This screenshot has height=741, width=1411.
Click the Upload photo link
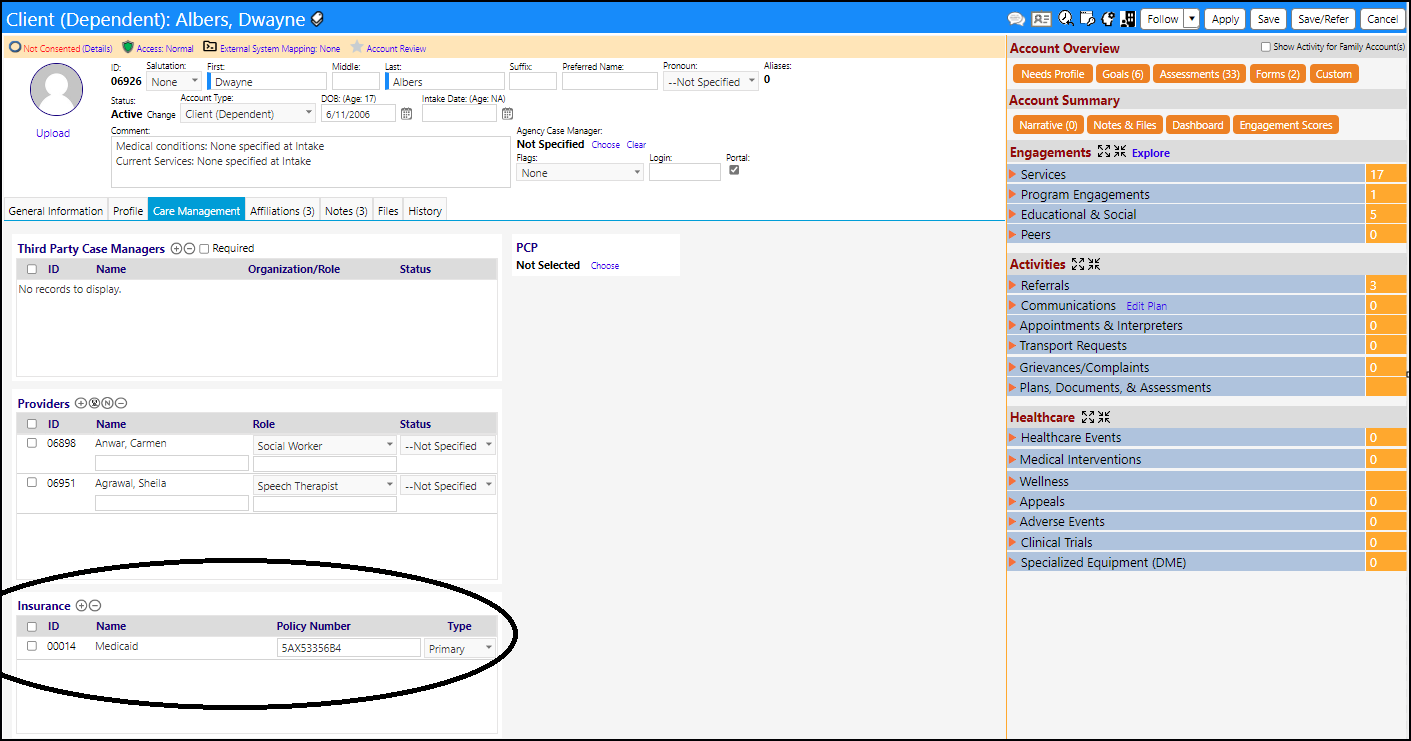tap(53, 133)
